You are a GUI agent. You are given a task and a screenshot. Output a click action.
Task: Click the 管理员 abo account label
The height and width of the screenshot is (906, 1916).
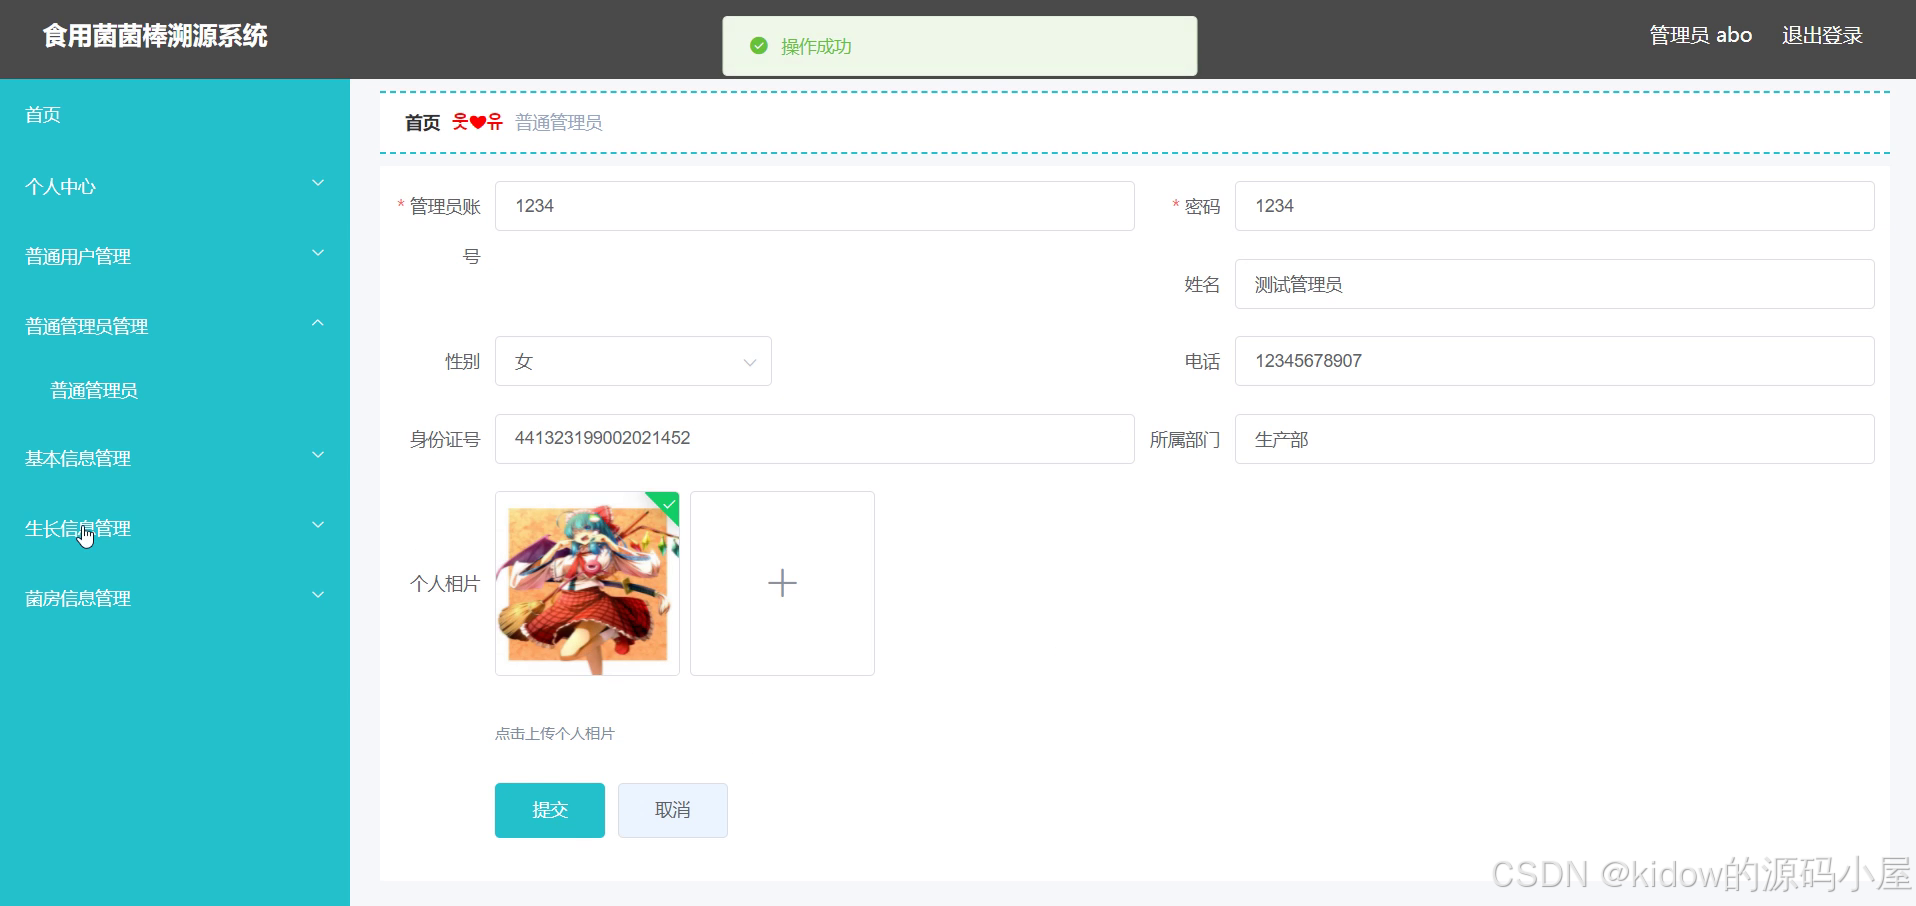pyautogui.click(x=1700, y=36)
